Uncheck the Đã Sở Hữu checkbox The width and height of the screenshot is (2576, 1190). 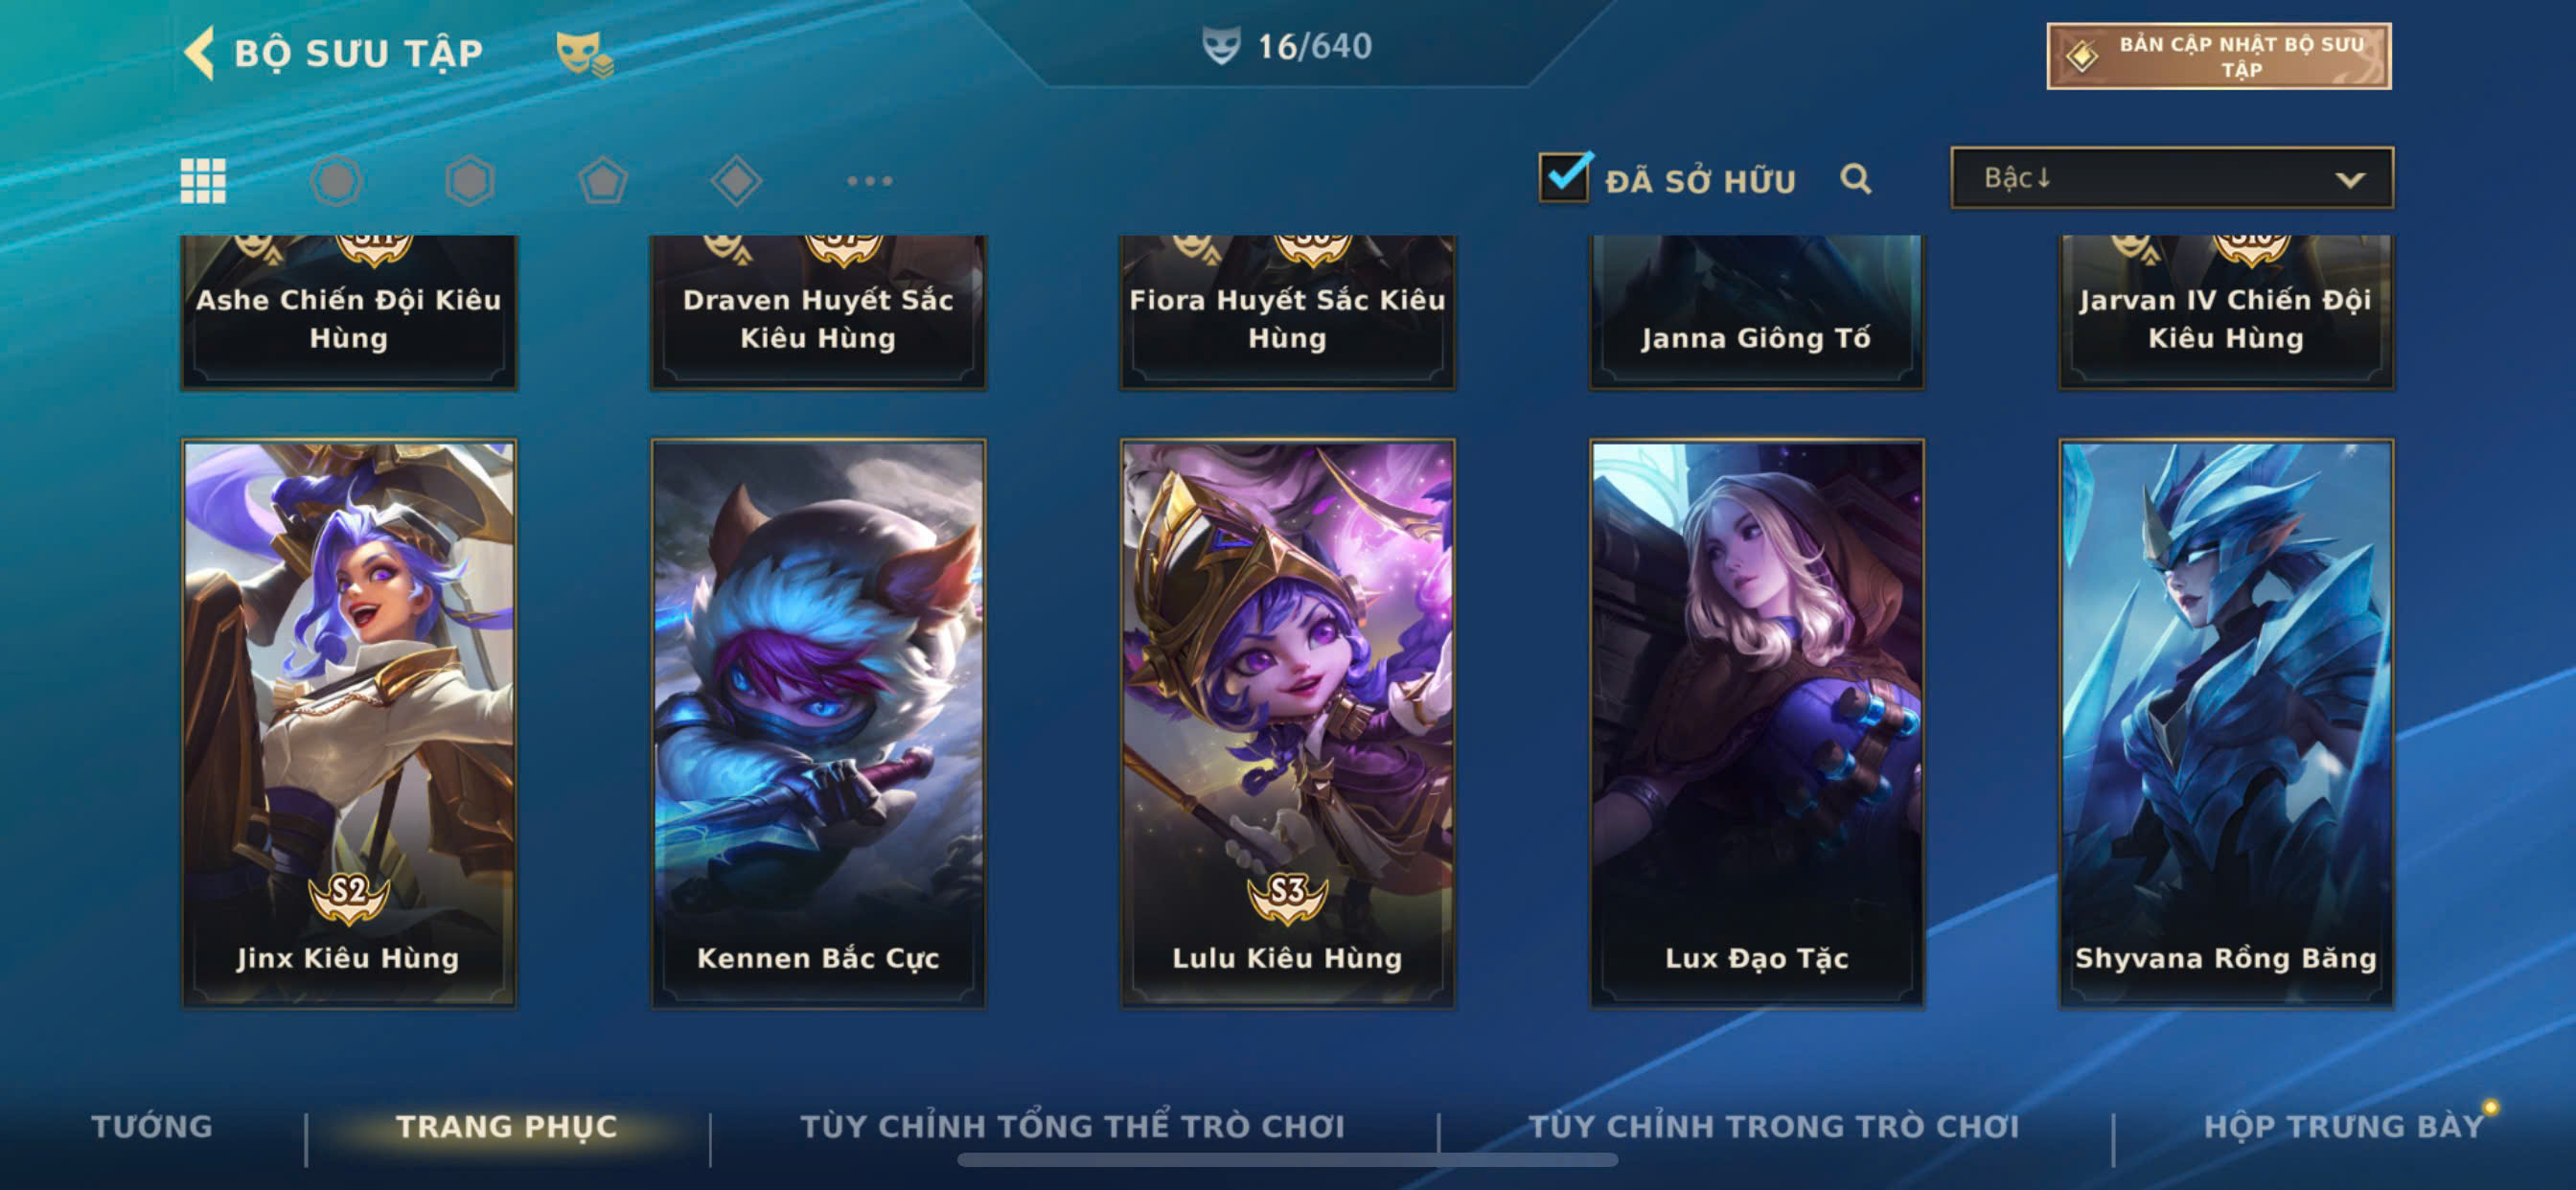click(1565, 177)
